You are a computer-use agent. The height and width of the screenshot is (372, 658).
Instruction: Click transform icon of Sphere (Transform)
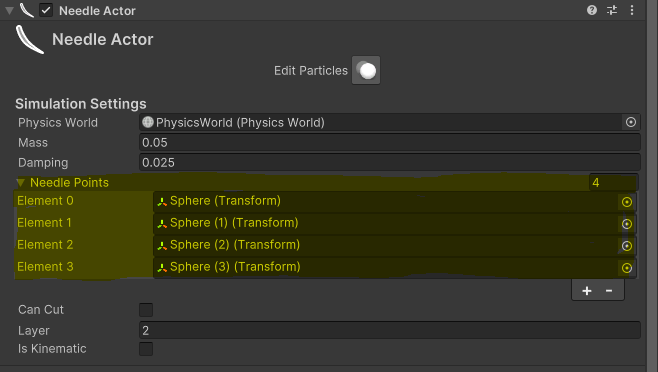click(x=162, y=202)
